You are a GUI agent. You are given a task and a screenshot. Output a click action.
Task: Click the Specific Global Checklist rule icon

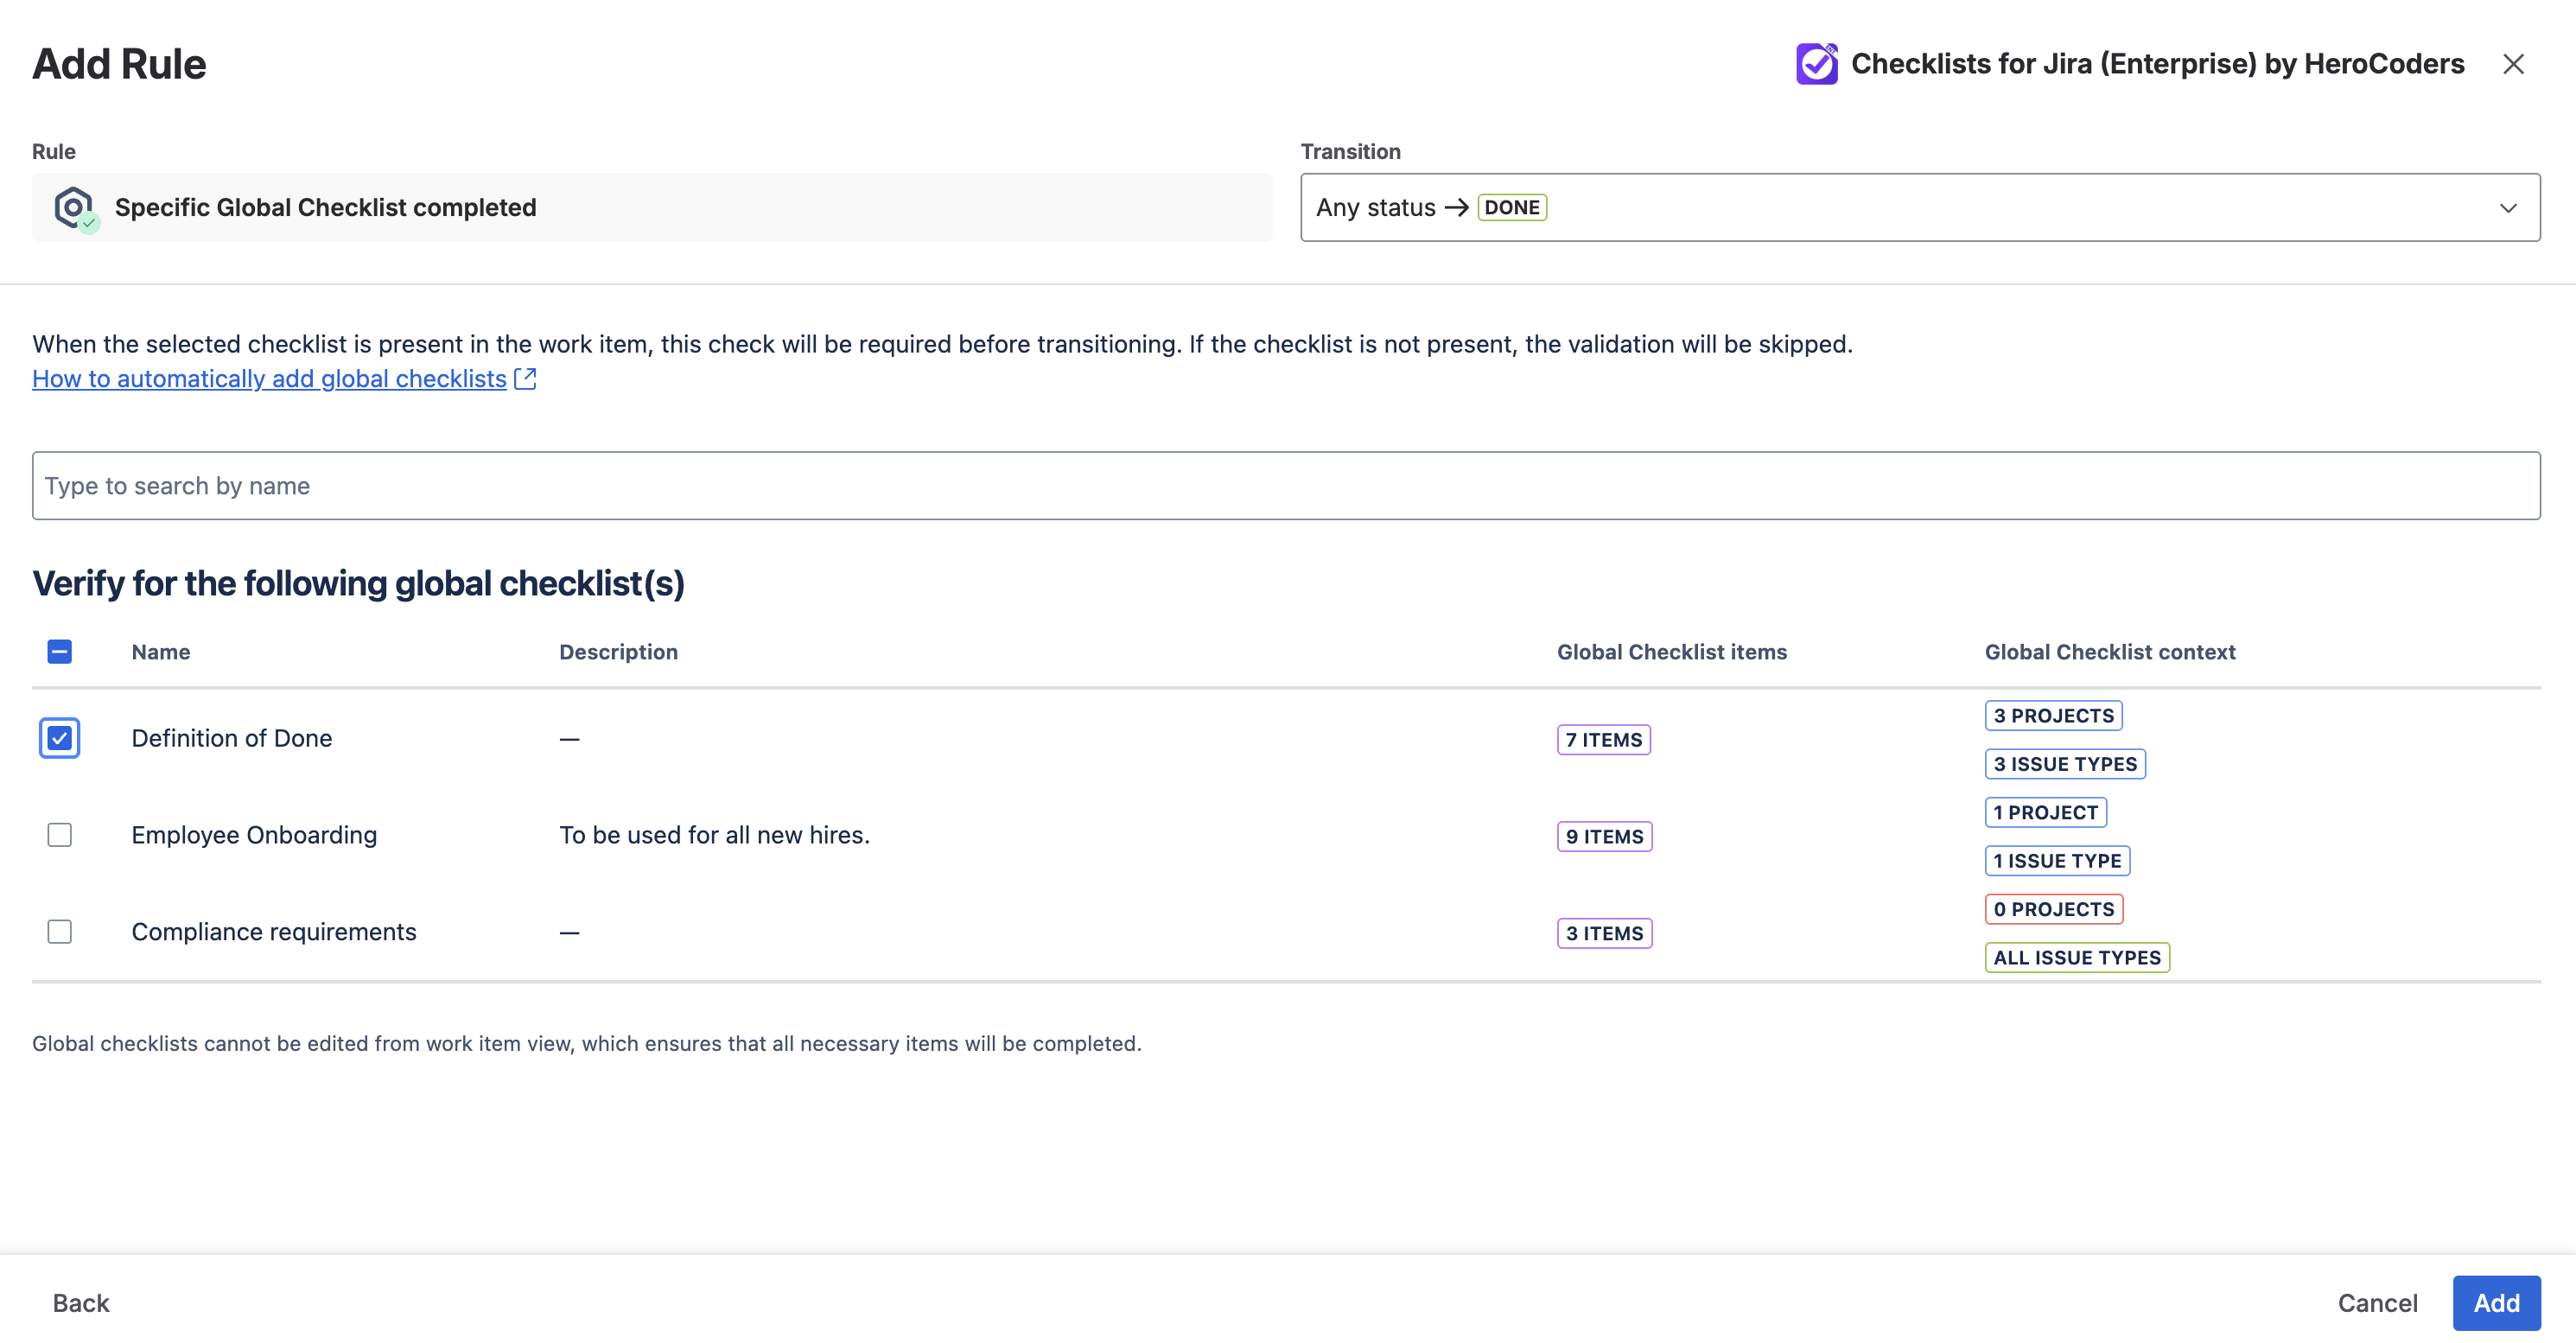point(75,208)
